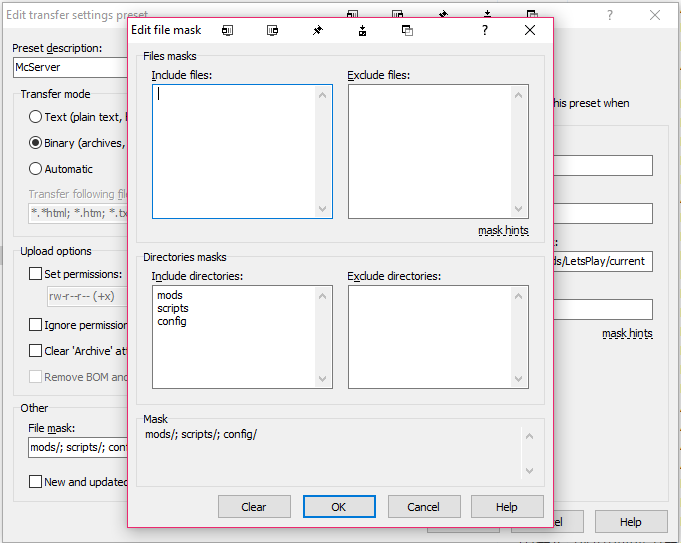Click the down-arrow tray icon in dialog title bar
This screenshot has width=681, height=543.
click(x=362, y=31)
